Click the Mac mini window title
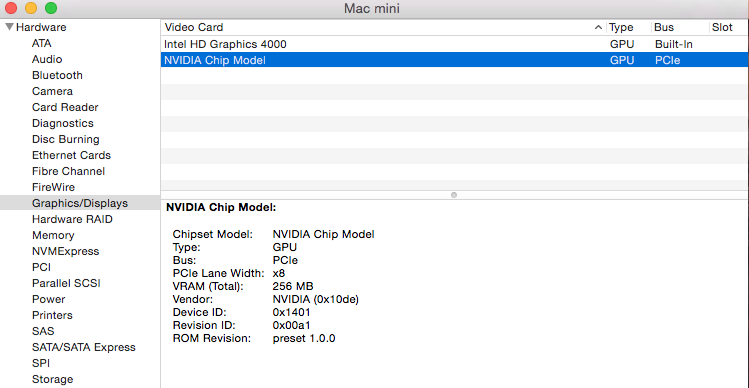 (372, 8)
